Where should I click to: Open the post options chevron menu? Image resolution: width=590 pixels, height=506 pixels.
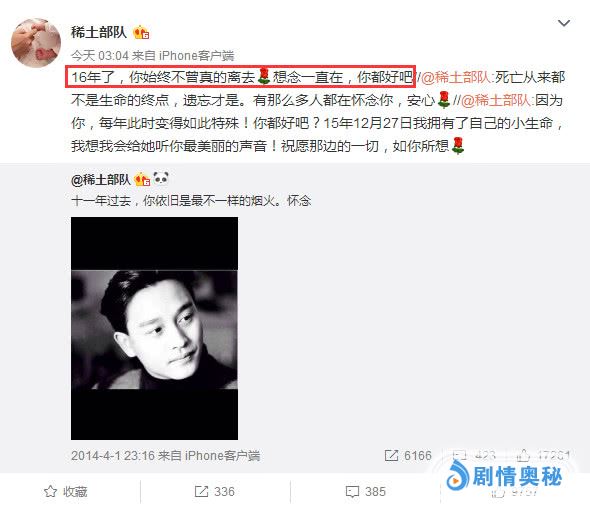[x=563, y=23]
